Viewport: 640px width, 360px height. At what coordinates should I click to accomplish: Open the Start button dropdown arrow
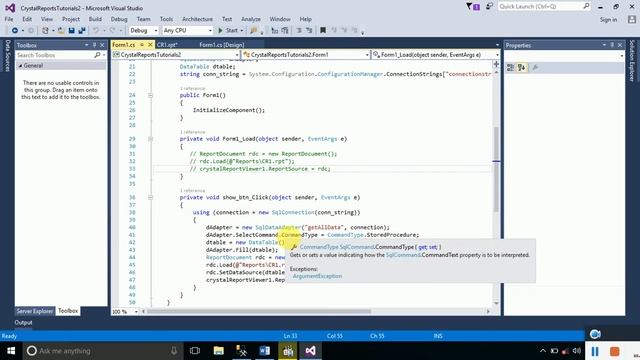point(242,31)
